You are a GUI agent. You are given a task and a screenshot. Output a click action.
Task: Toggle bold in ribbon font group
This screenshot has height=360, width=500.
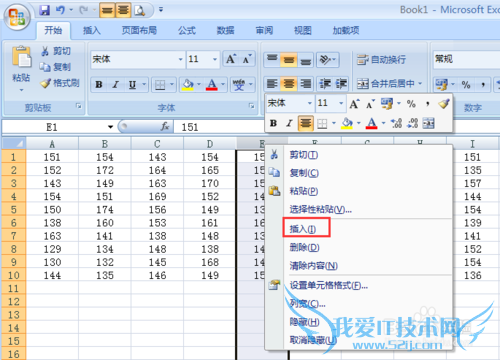click(x=99, y=85)
